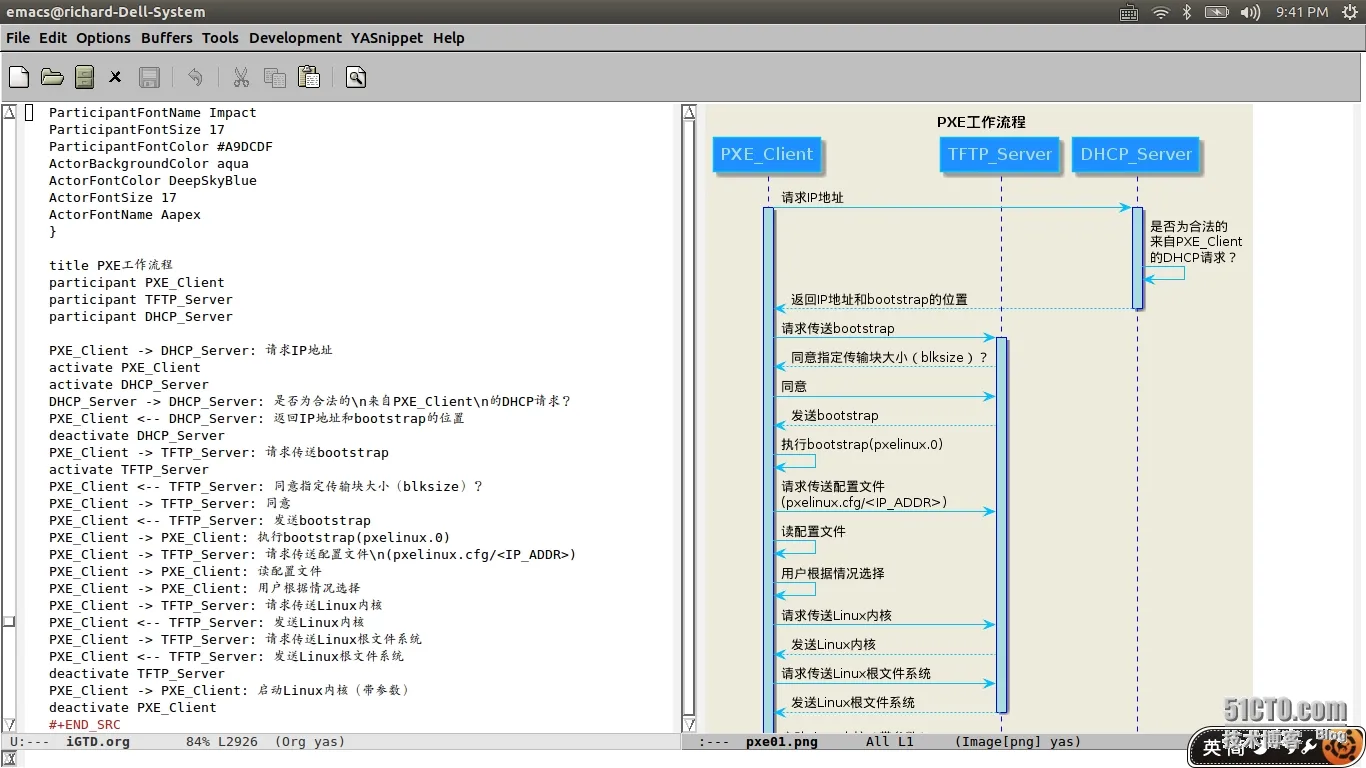
Task: Click the '用户根据情况选择' label in the diagram
Action: click(x=833, y=574)
